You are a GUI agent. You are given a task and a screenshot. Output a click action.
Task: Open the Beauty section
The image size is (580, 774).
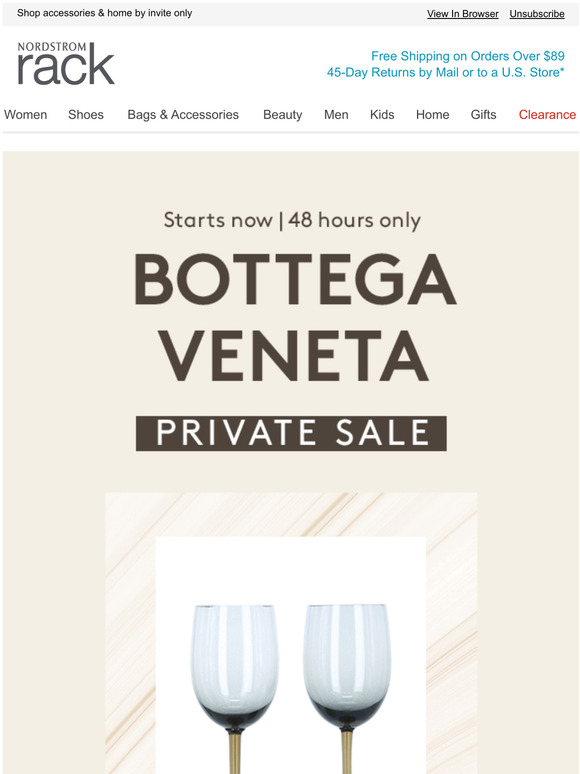pos(282,115)
